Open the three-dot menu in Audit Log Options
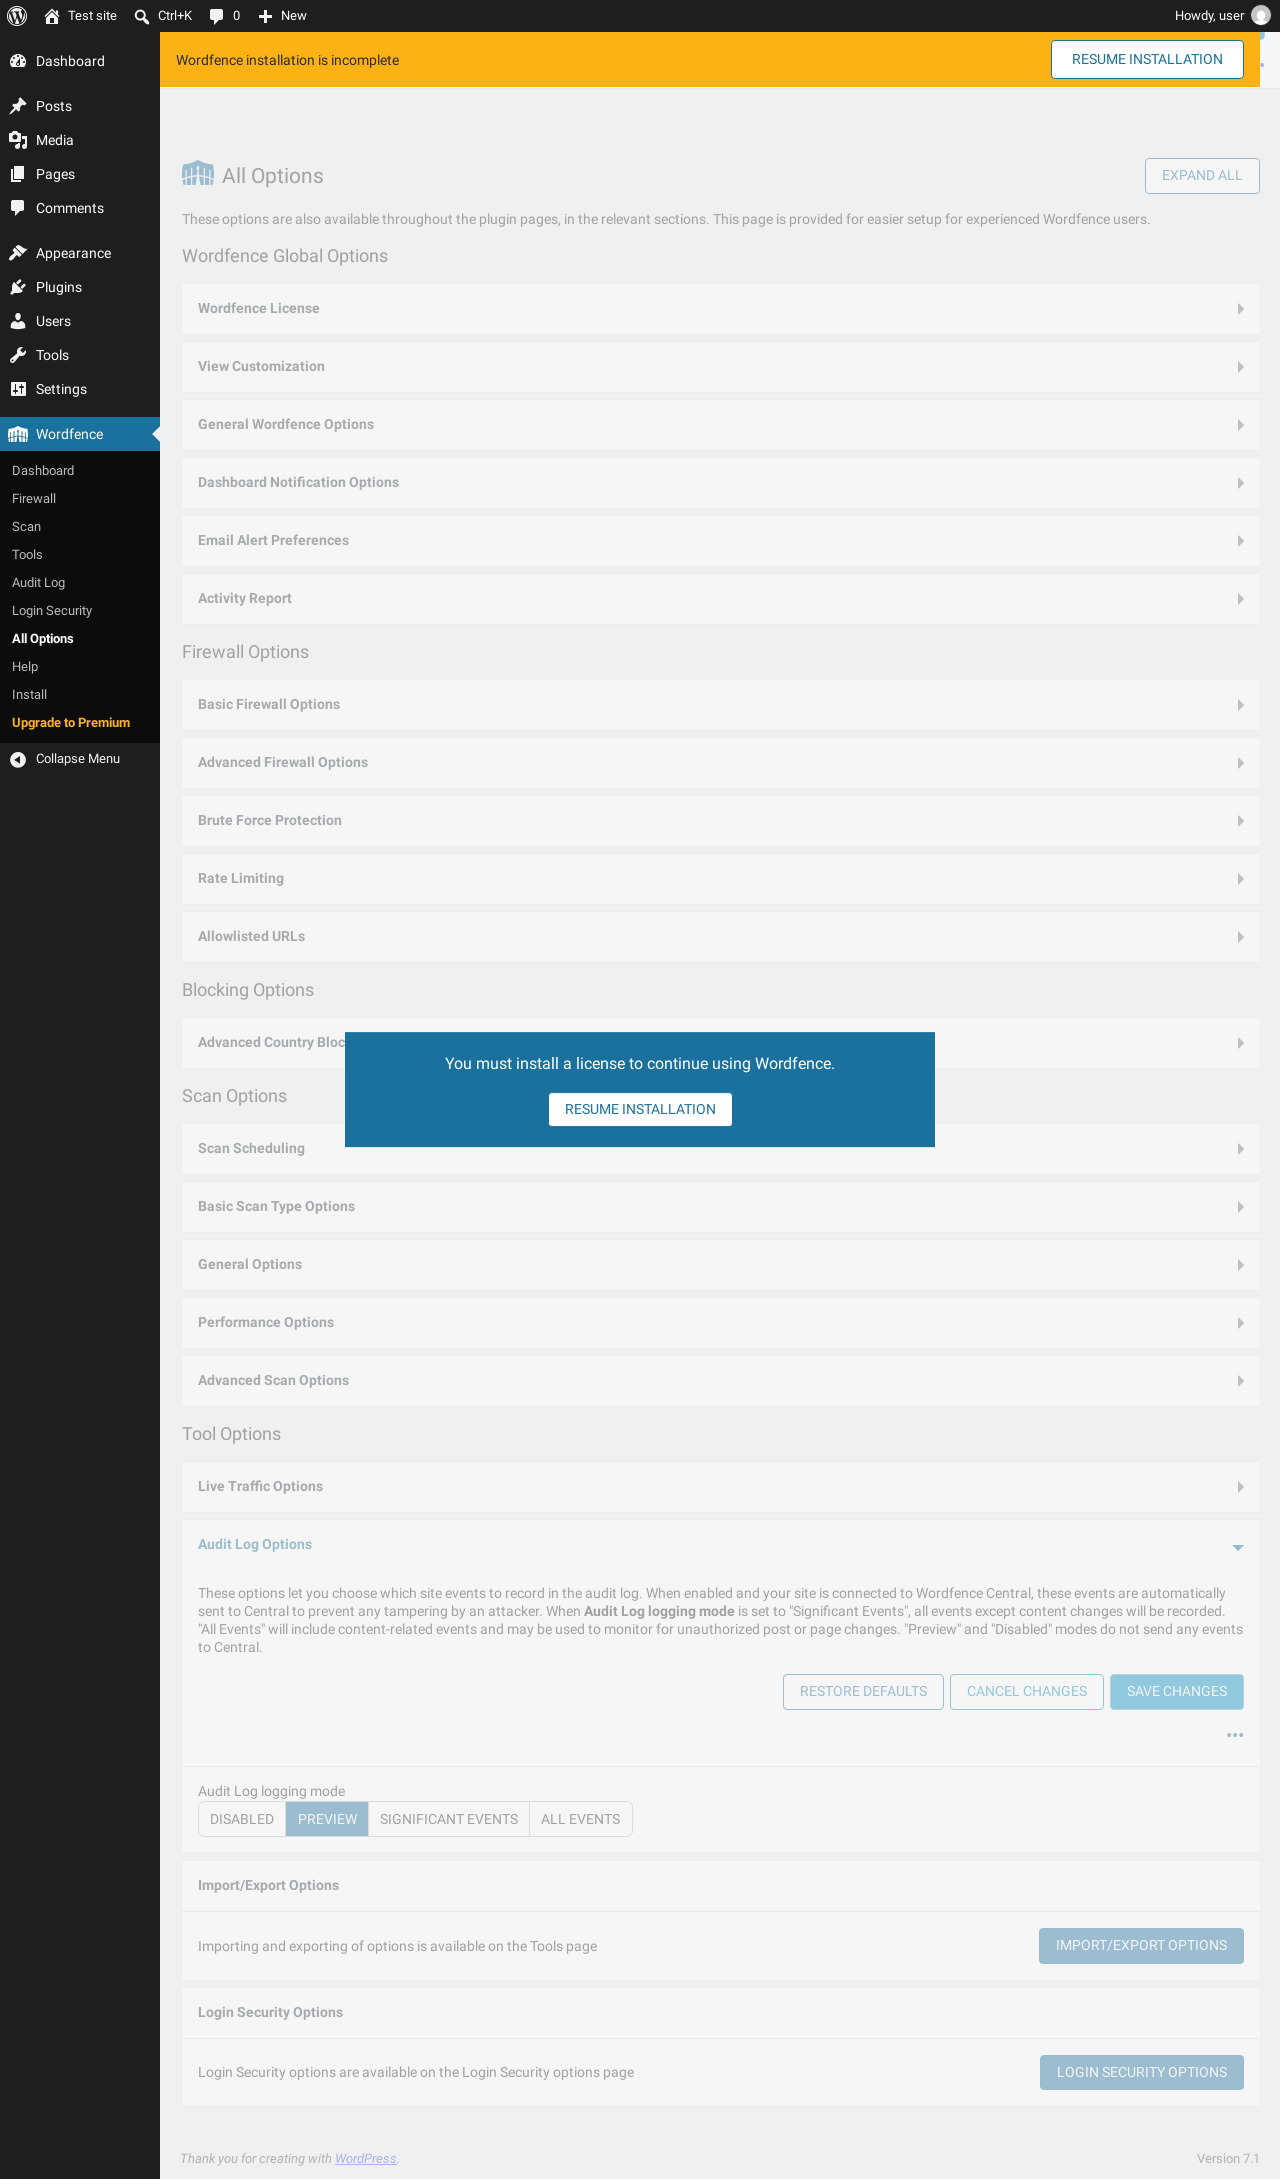The width and height of the screenshot is (1280, 2179). point(1235,1735)
